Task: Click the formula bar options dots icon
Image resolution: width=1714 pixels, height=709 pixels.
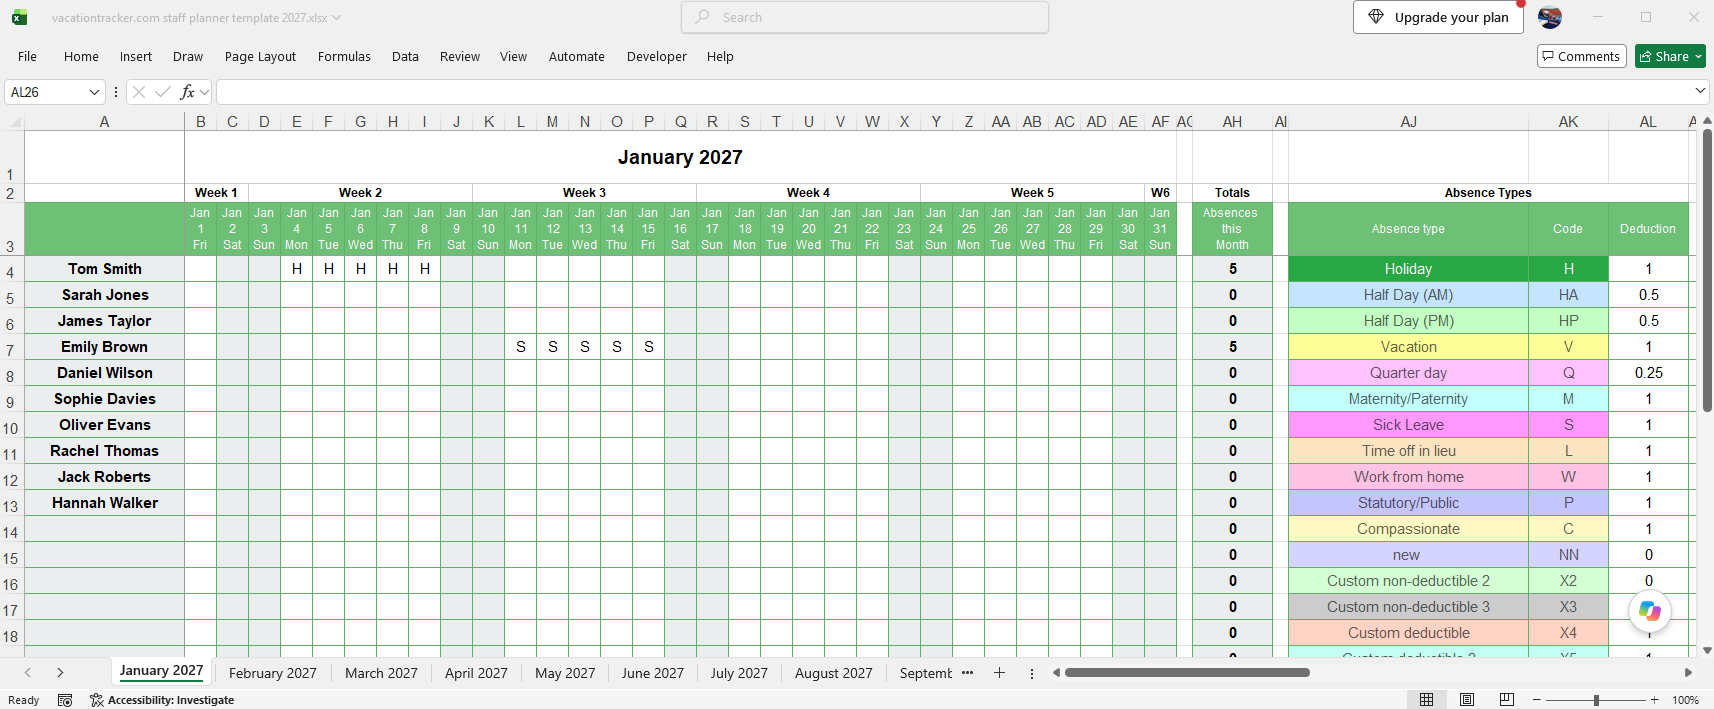Action: (x=116, y=92)
